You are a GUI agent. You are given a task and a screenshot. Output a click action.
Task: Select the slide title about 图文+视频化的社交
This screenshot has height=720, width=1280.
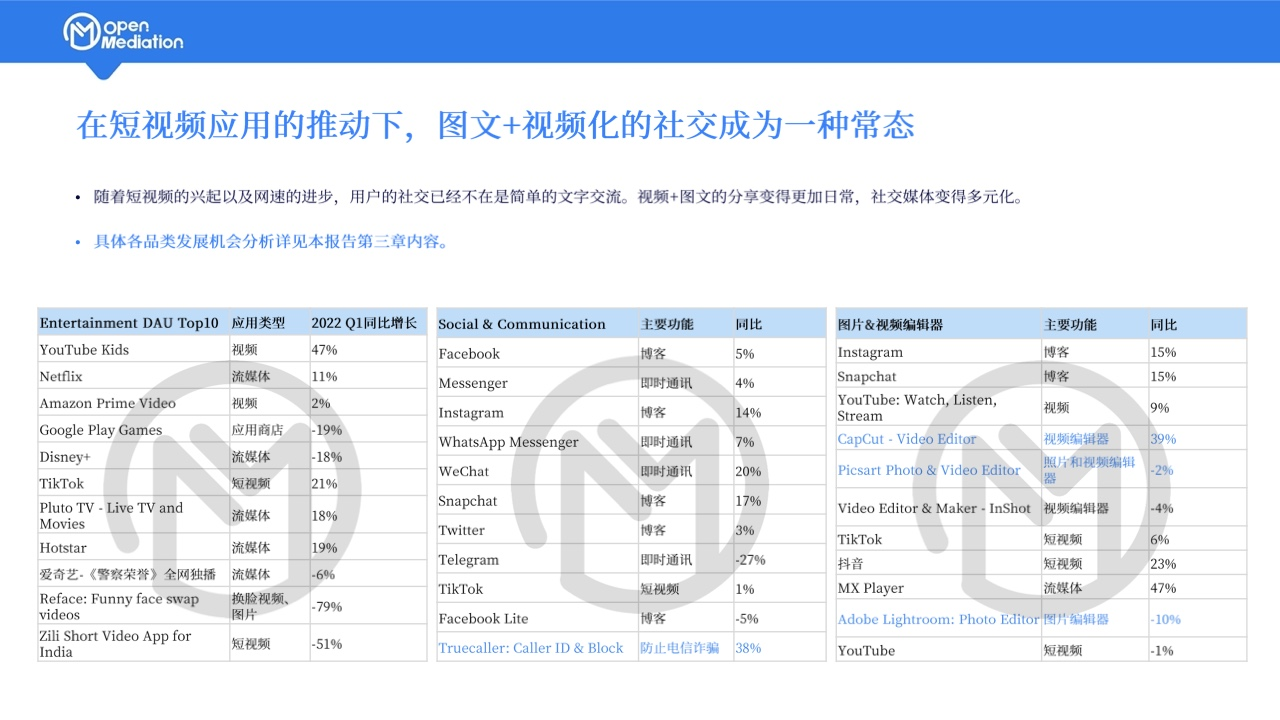pos(495,125)
